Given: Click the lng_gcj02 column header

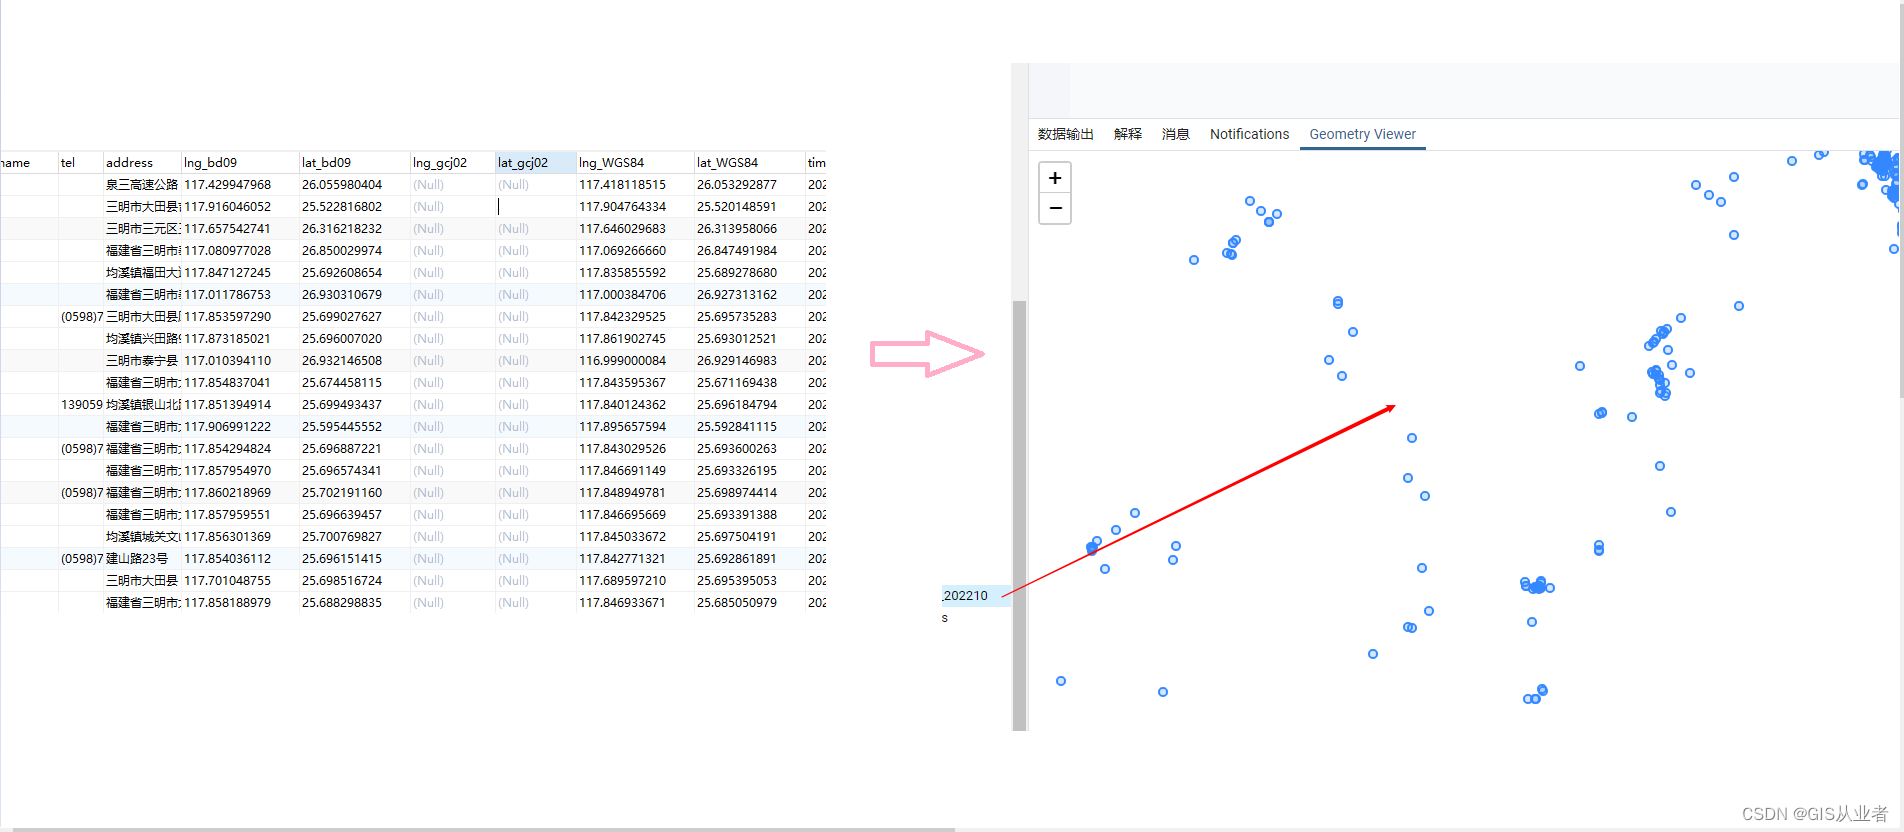Looking at the screenshot, I should click(453, 162).
